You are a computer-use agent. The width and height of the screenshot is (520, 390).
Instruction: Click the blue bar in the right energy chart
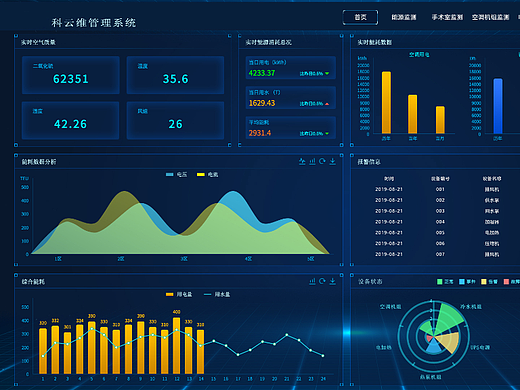click(x=498, y=106)
